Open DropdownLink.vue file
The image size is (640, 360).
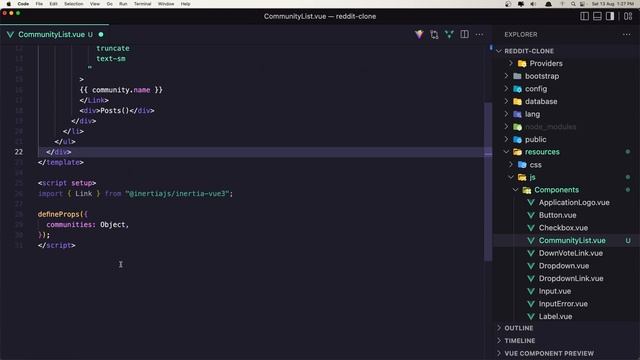pyautogui.click(x=571, y=278)
